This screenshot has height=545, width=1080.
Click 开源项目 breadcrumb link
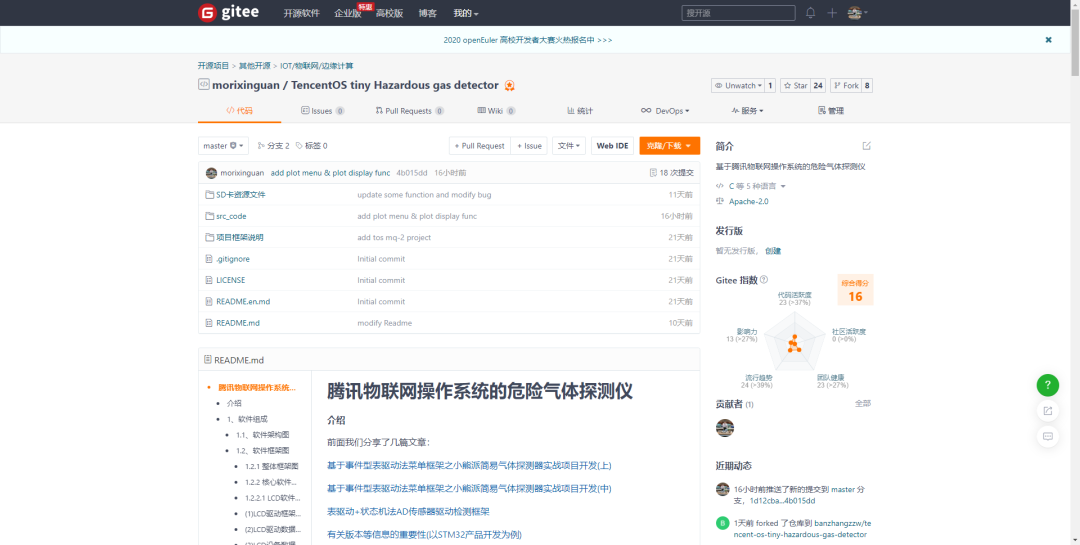click(214, 66)
